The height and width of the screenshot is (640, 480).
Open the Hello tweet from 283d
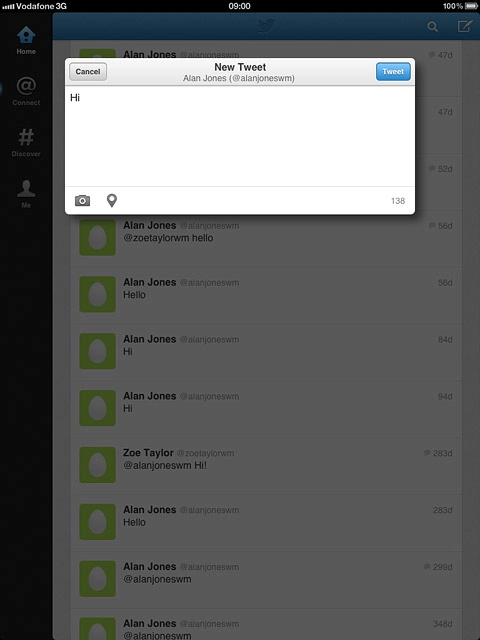[x=266, y=523]
